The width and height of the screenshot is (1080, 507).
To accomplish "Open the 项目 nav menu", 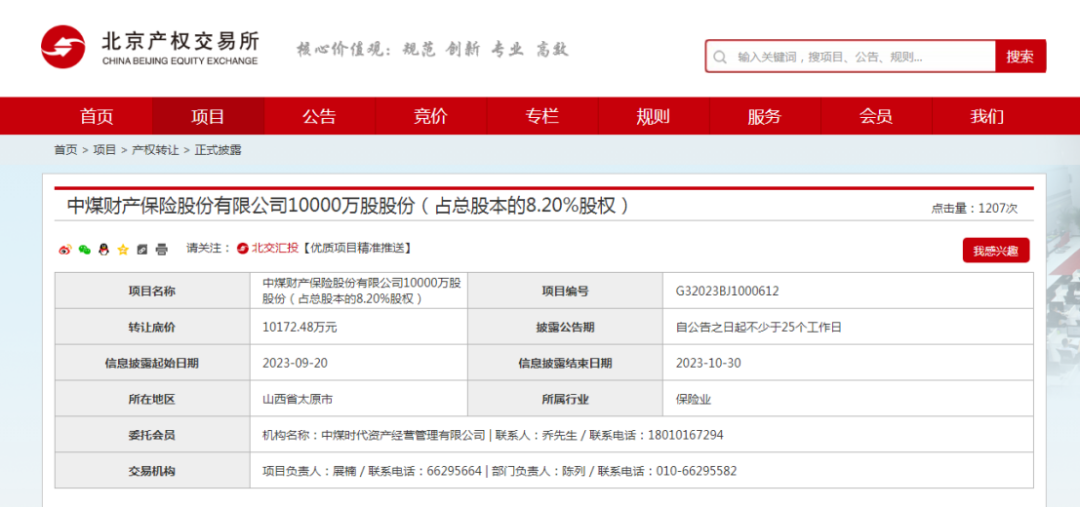I will [x=208, y=116].
